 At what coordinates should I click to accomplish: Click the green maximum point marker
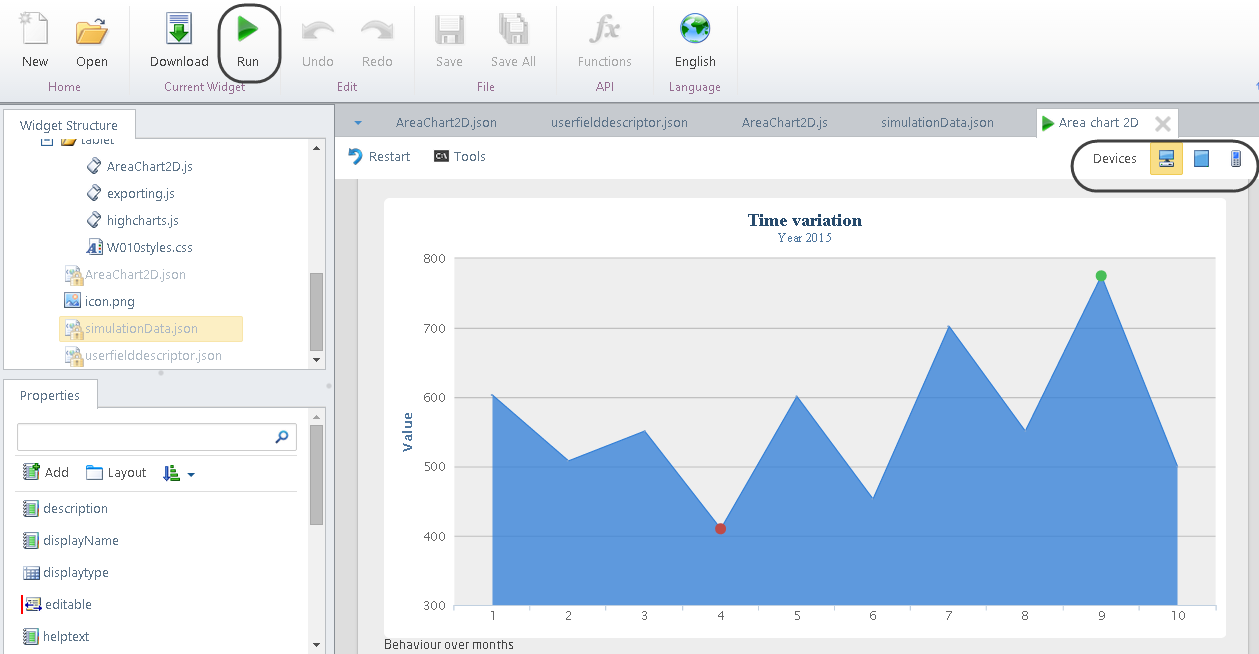coord(1101,276)
